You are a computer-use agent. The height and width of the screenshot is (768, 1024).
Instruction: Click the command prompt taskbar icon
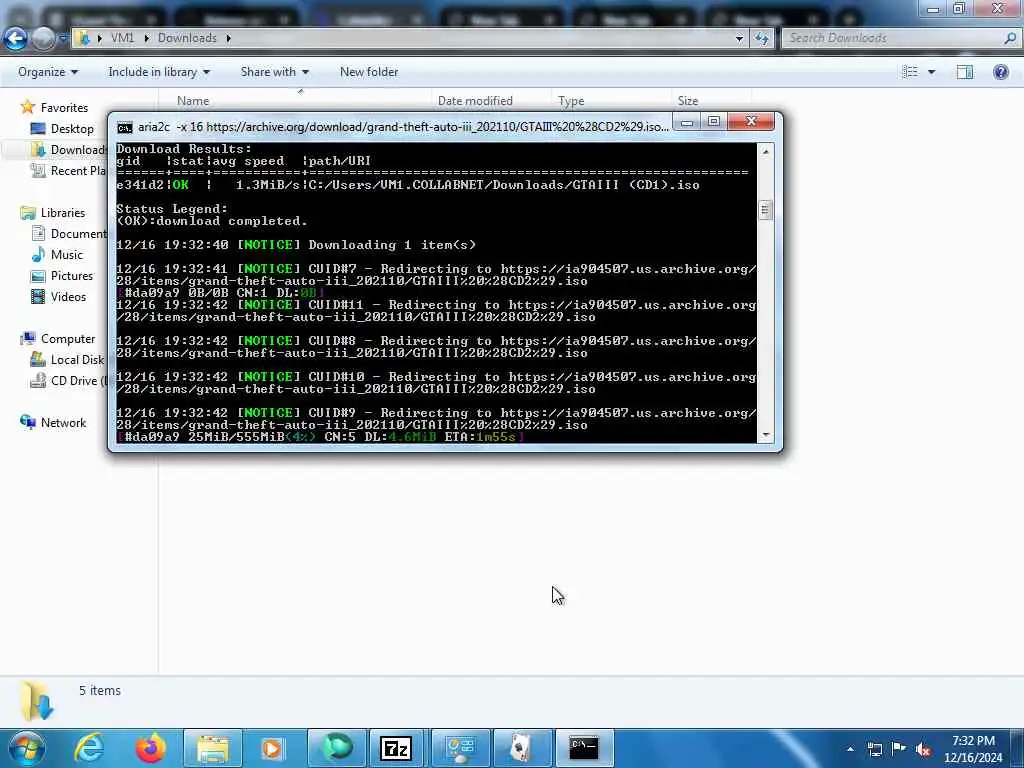[x=584, y=748]
